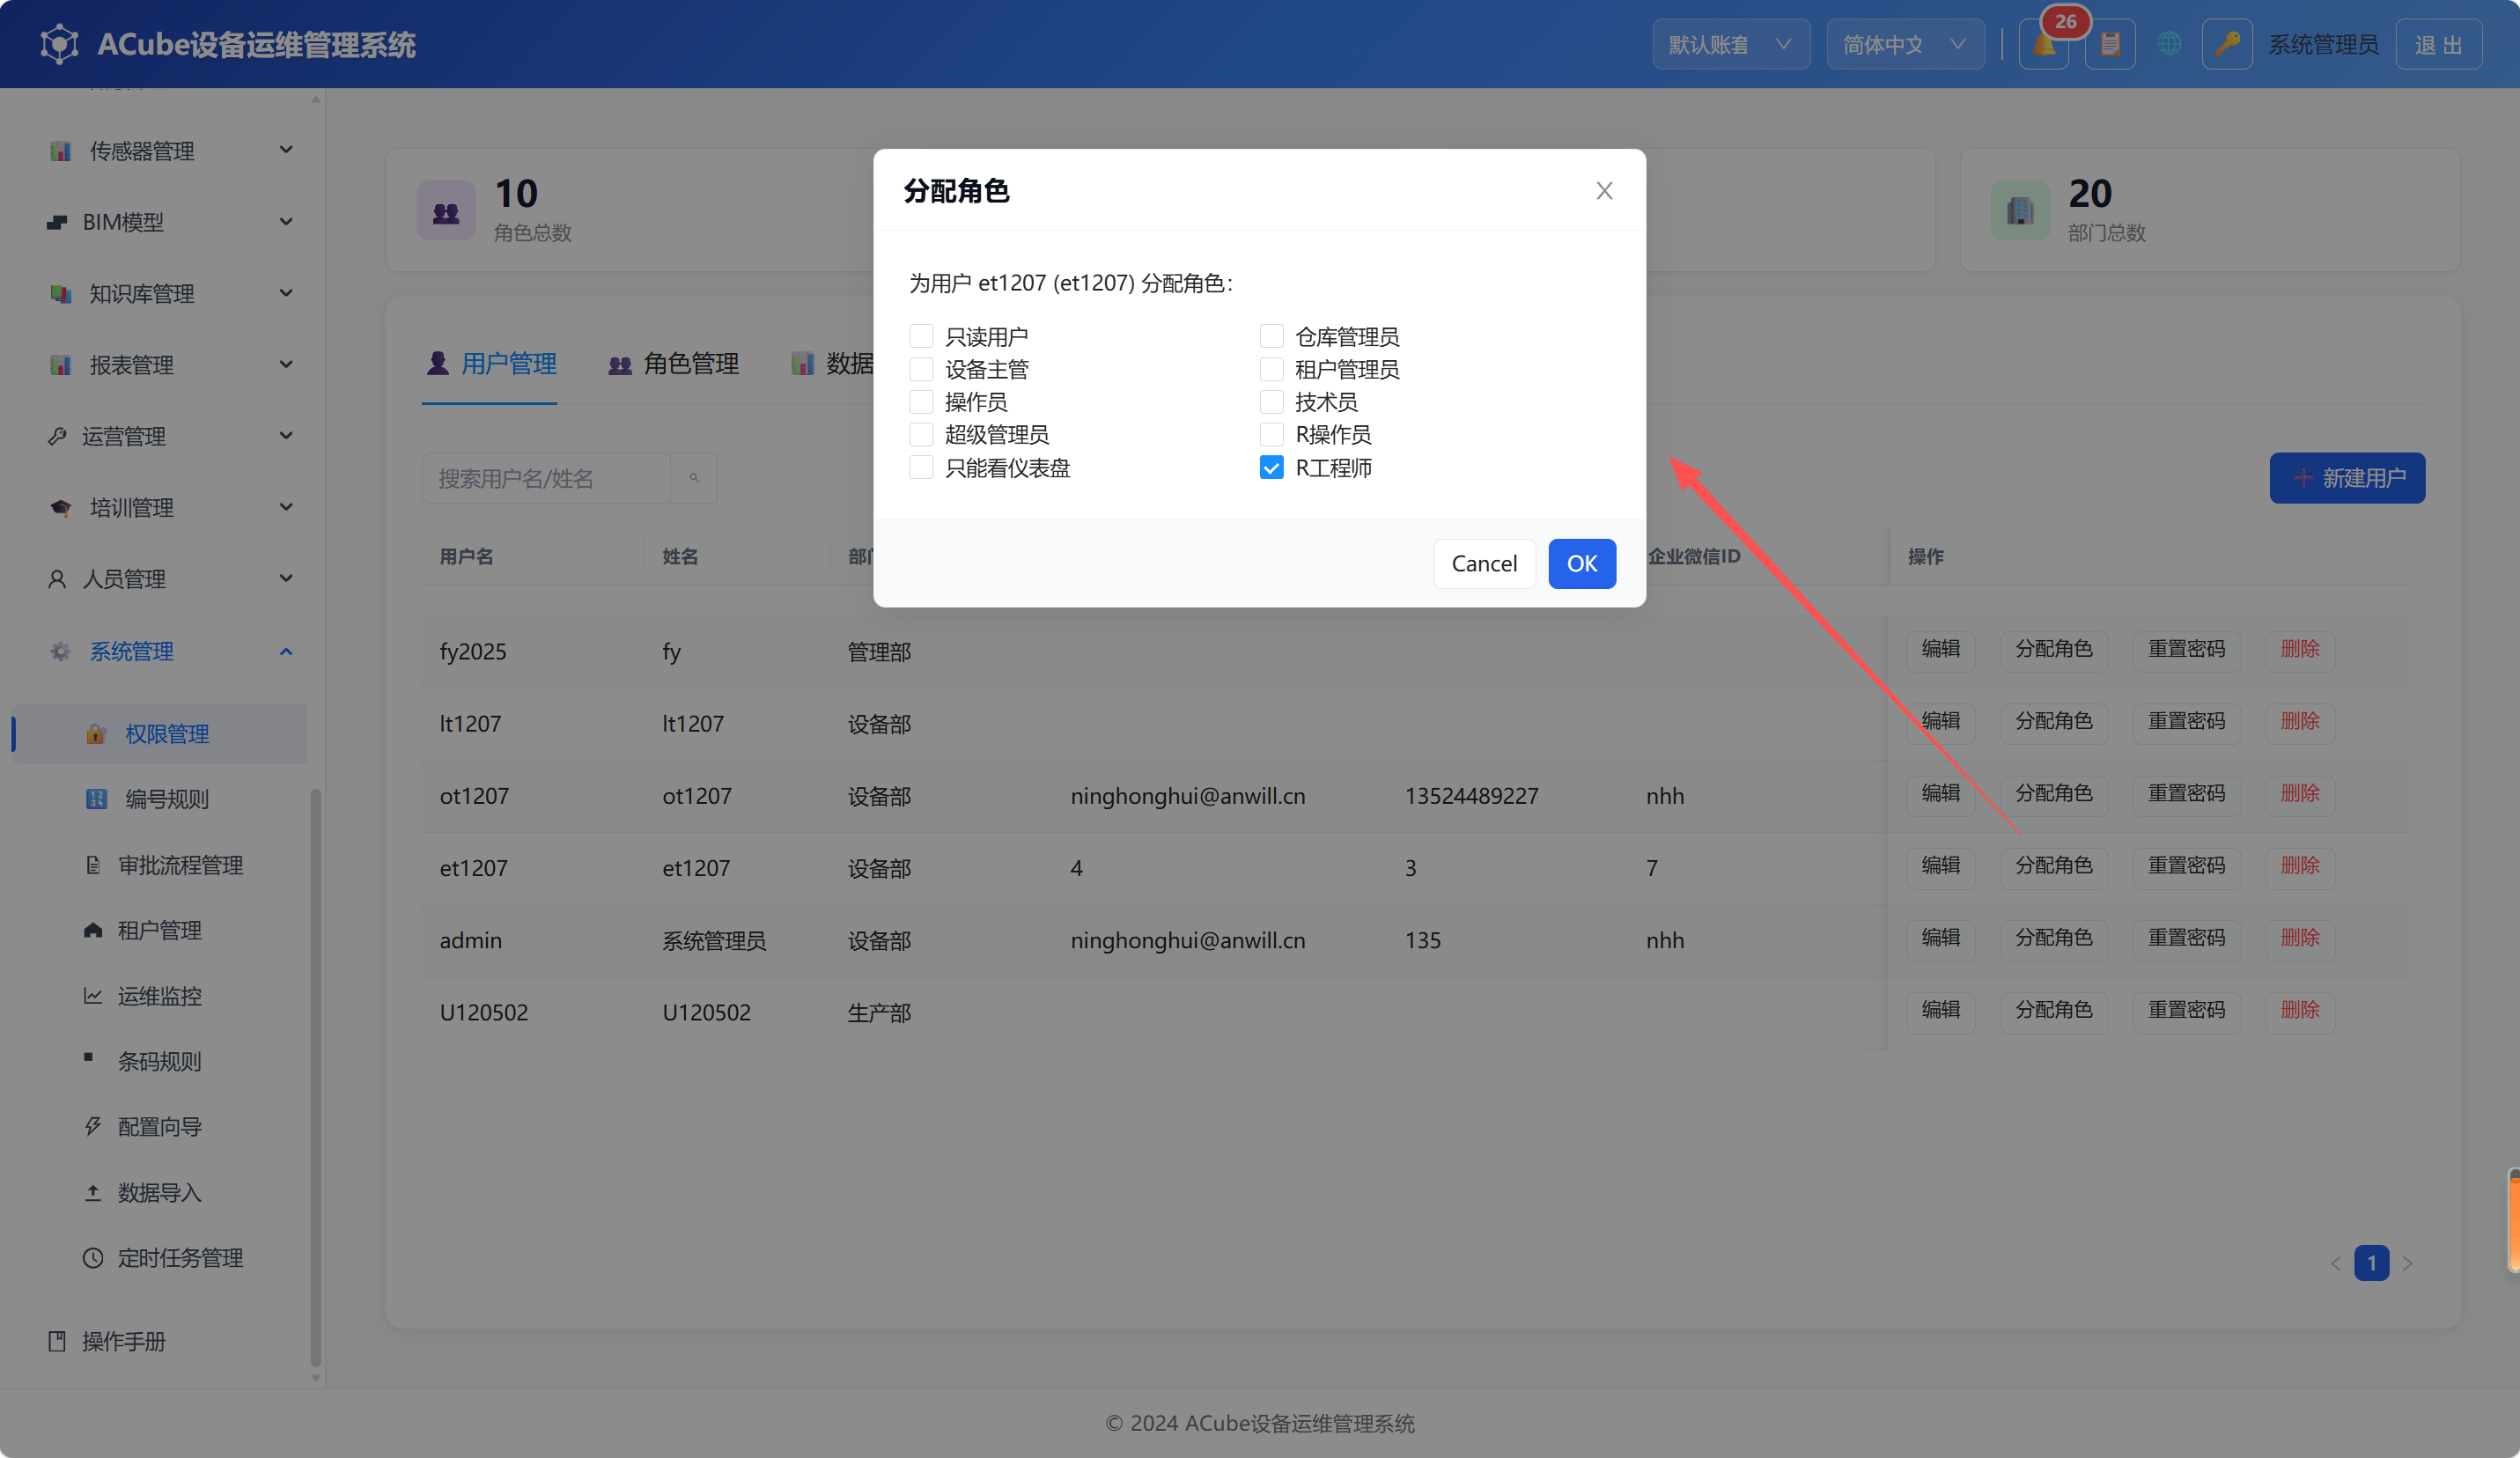The image size is (2520, 1458).
Task: Click Cancel in 分配角色 dialog
Action: [1484, 564]
